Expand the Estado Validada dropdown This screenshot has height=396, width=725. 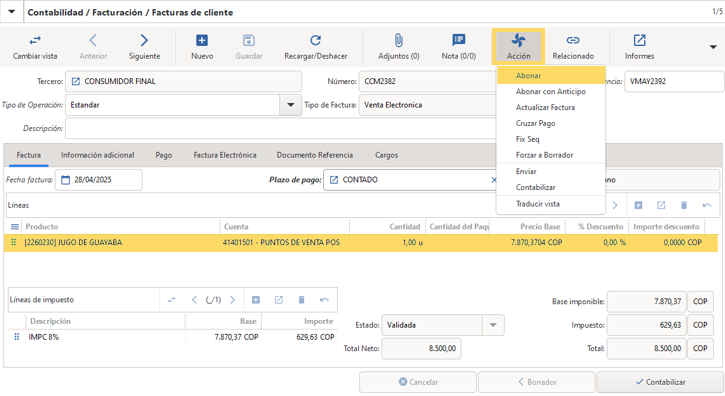pos(493,325)
